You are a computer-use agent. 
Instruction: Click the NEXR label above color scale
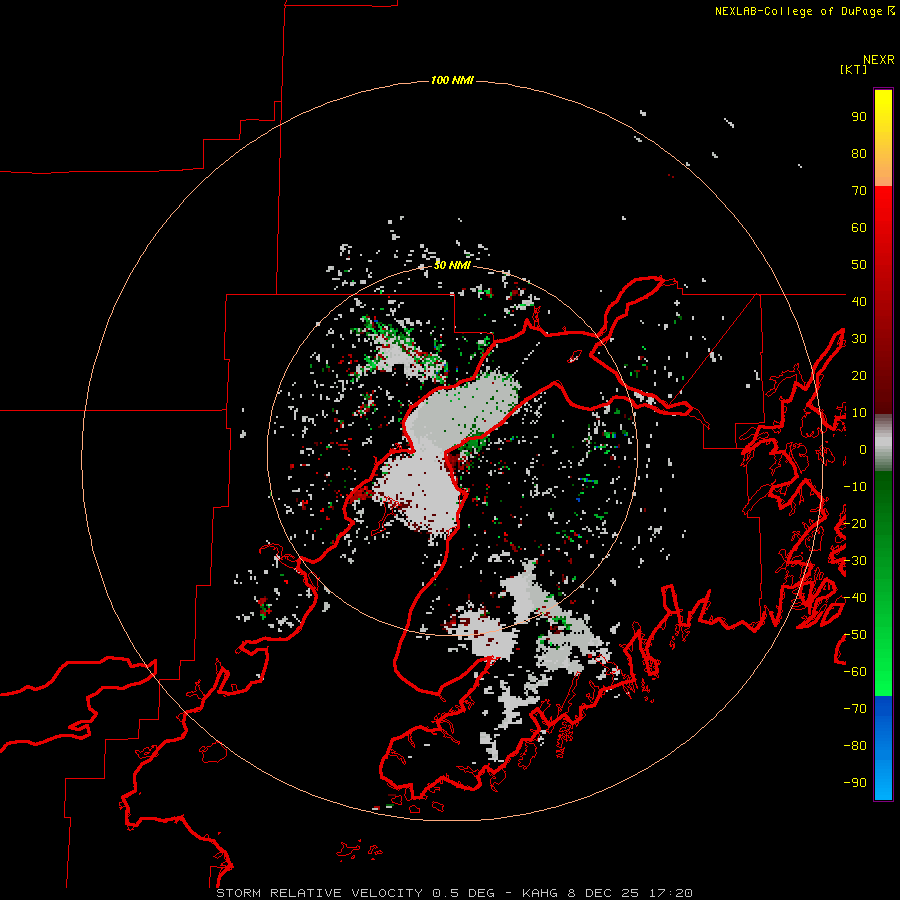878,59
